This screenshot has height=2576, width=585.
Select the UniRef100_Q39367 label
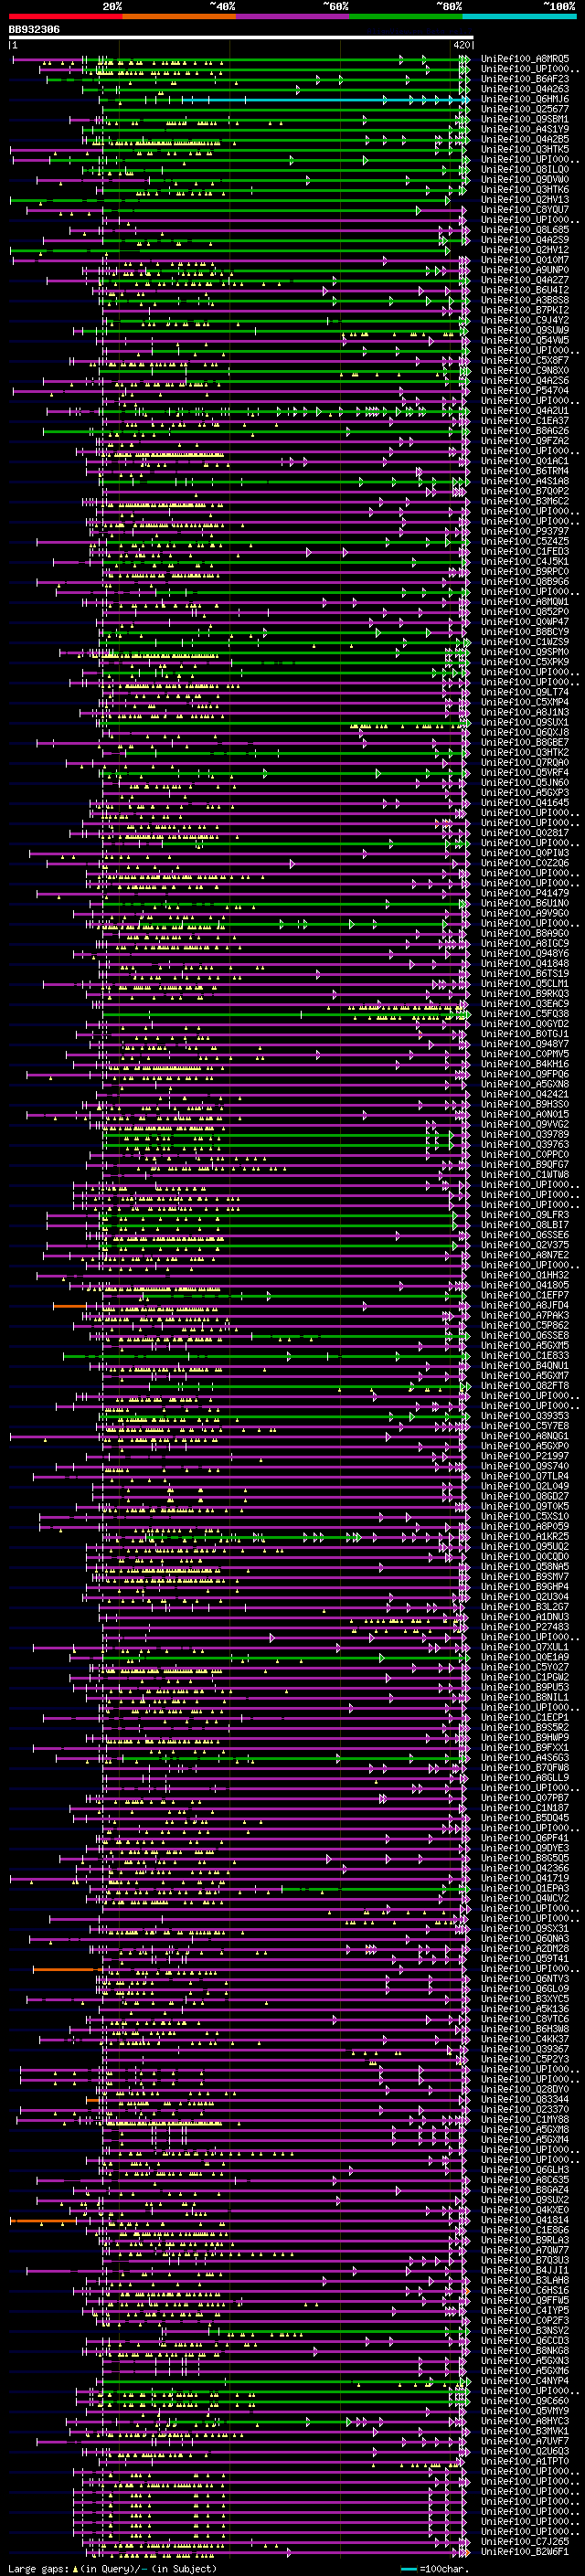(x=525, y=2049)
